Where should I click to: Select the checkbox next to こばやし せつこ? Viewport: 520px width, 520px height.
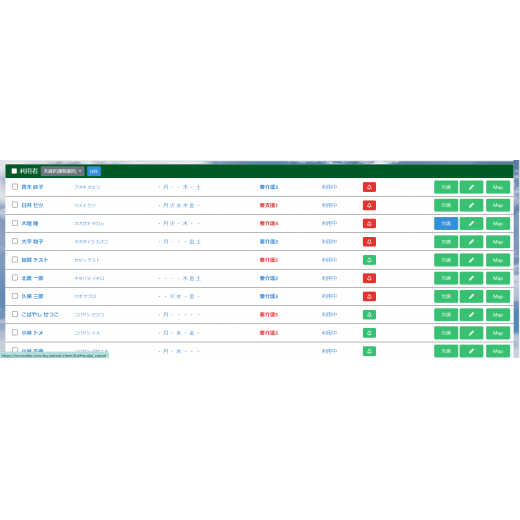click(15, 314)
